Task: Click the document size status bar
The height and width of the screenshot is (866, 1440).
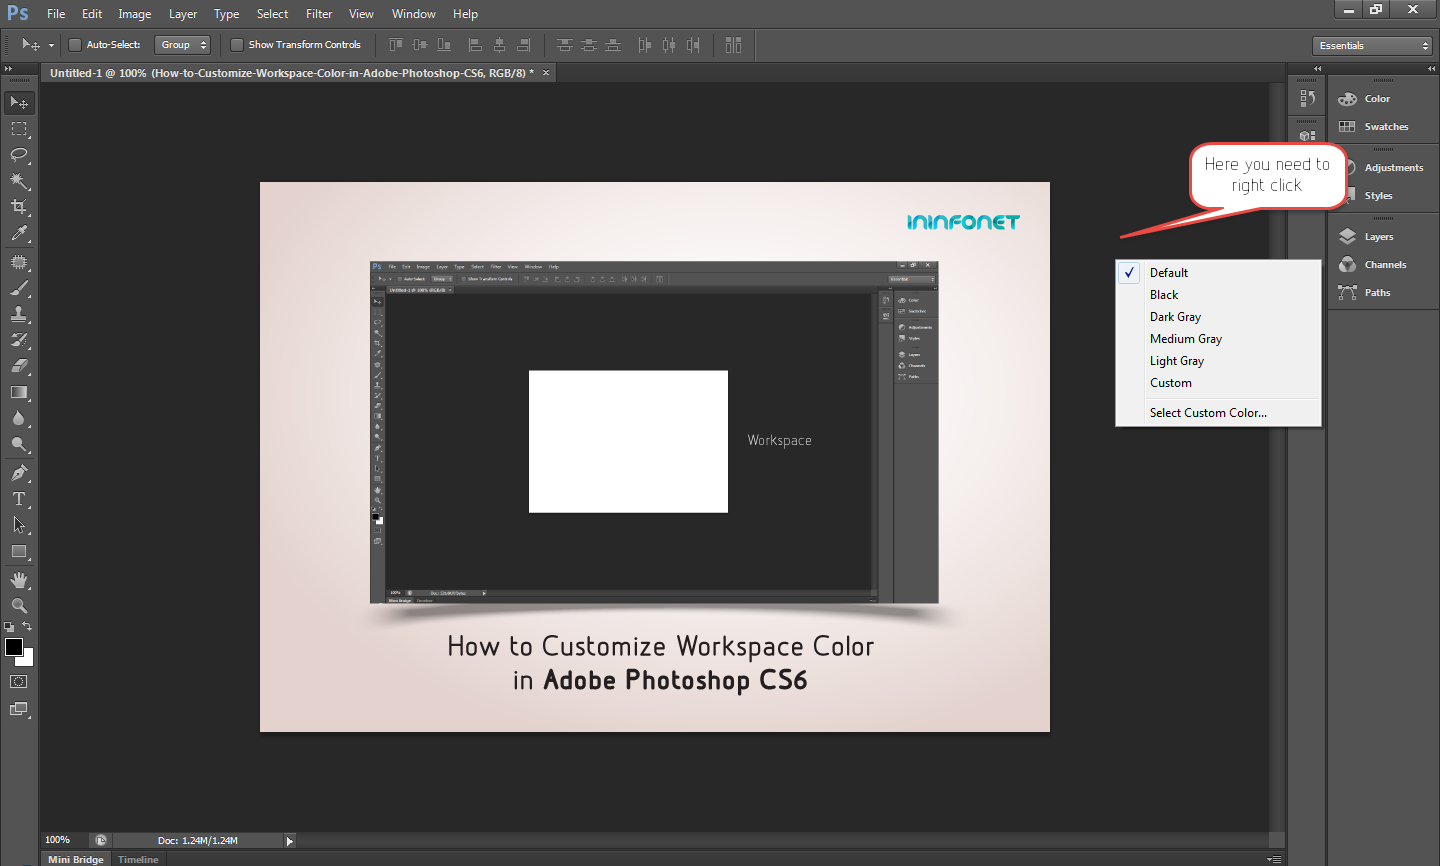Action: 200,840
